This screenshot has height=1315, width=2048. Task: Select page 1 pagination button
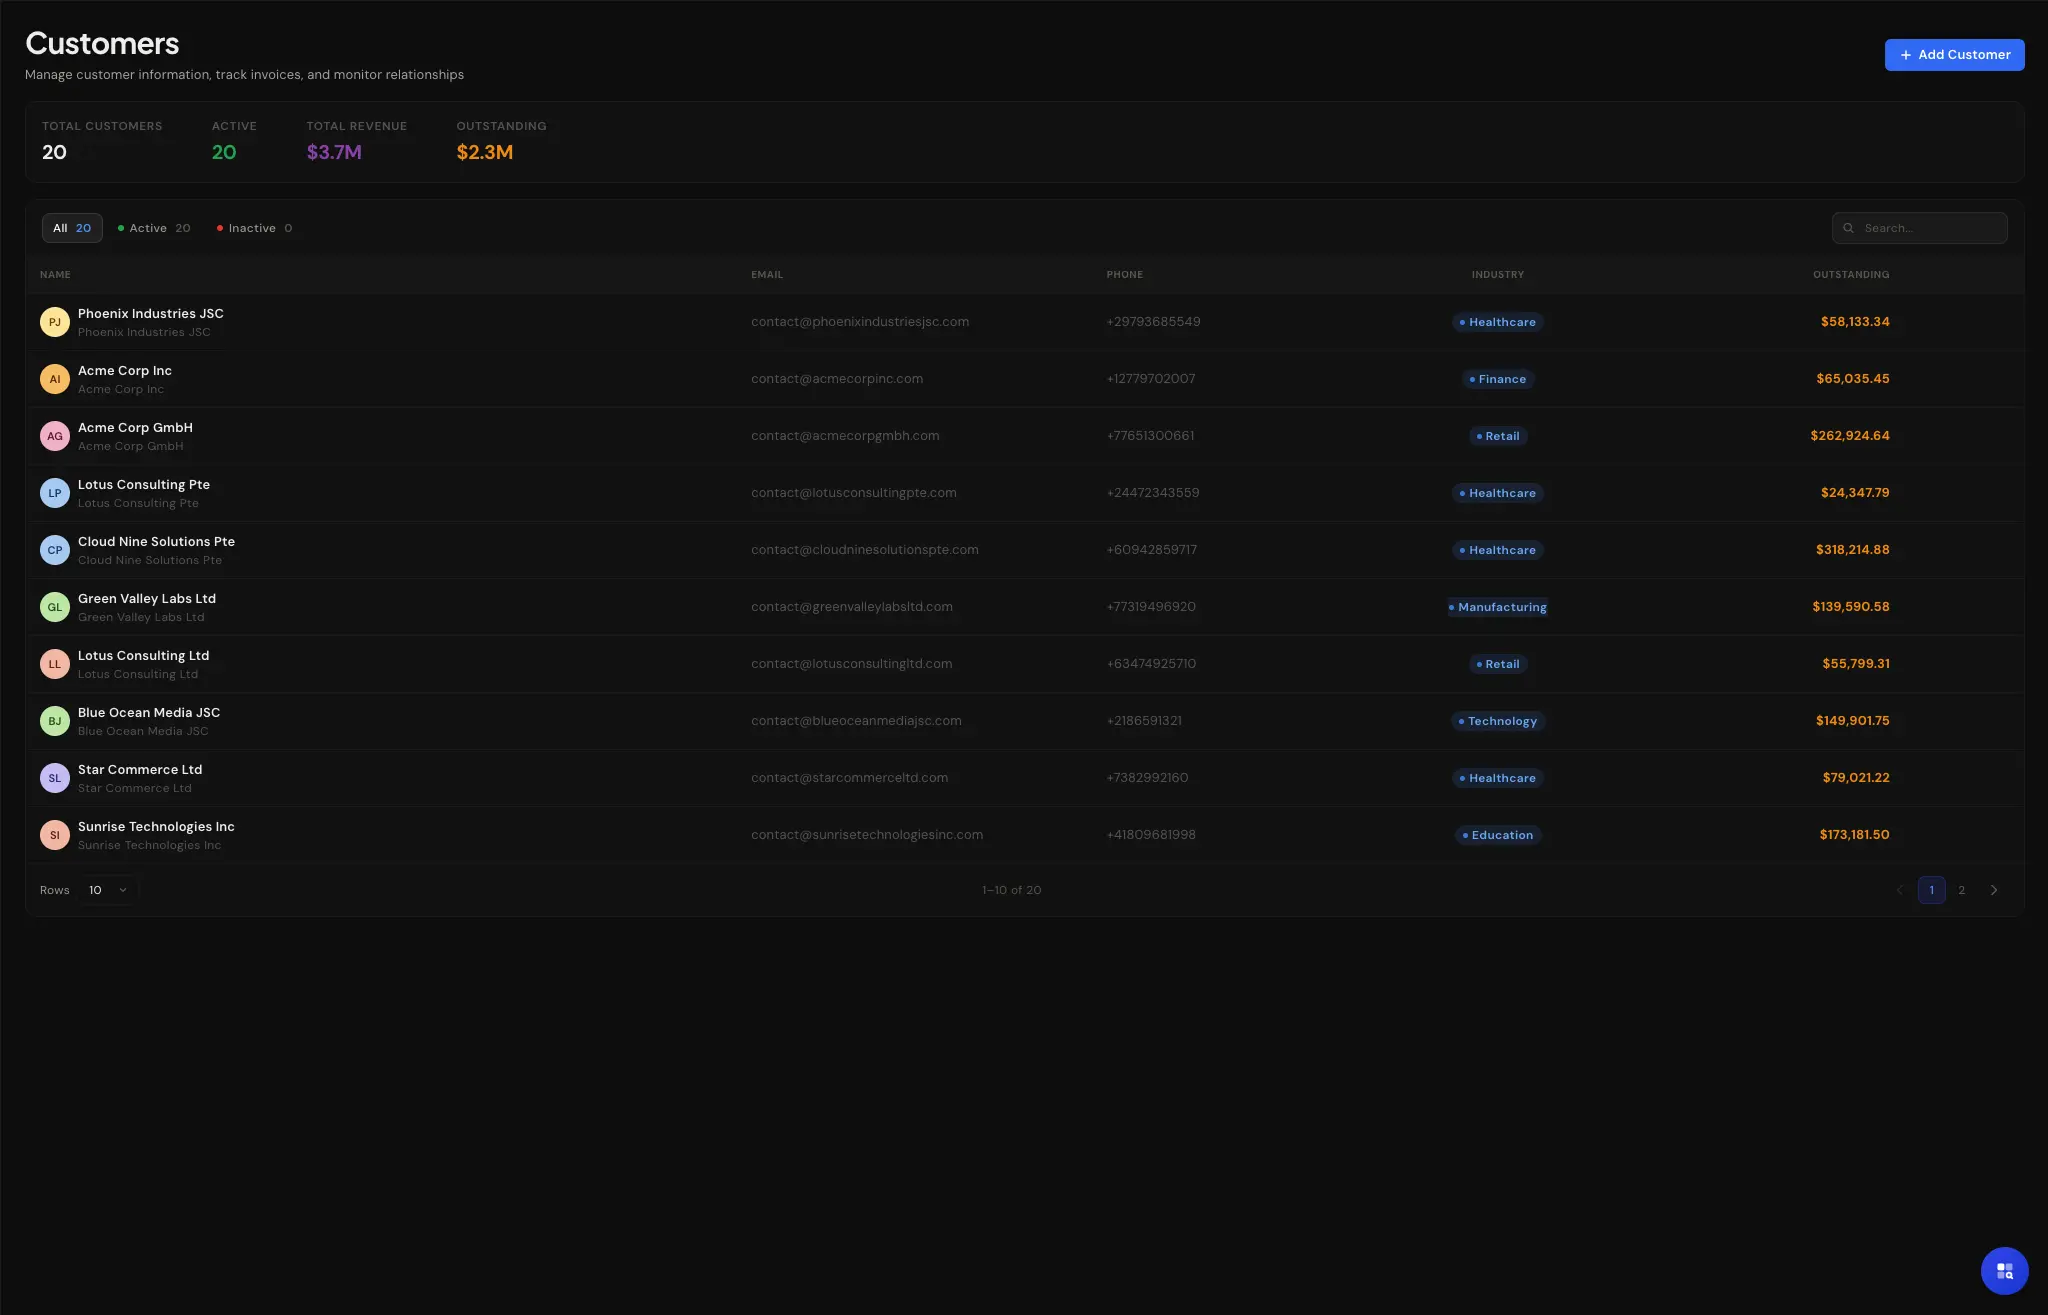(x=1931, y=890)
